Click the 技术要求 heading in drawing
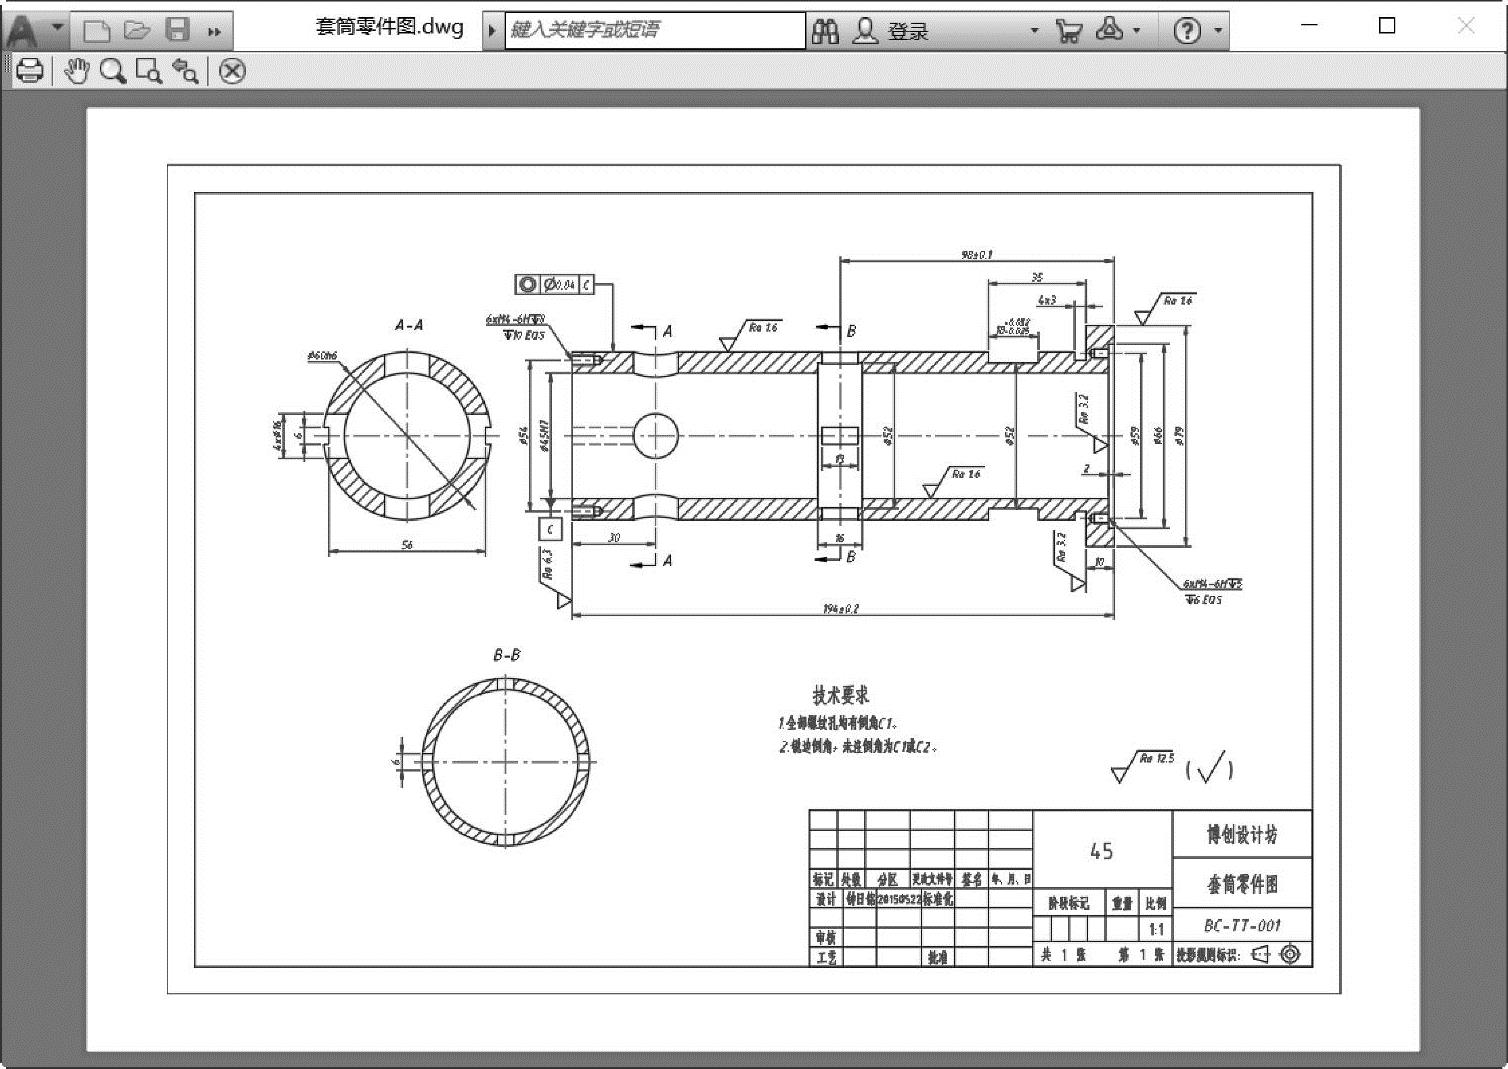1508x1069 pixels. pyautogui.click(x=840, y=695)
